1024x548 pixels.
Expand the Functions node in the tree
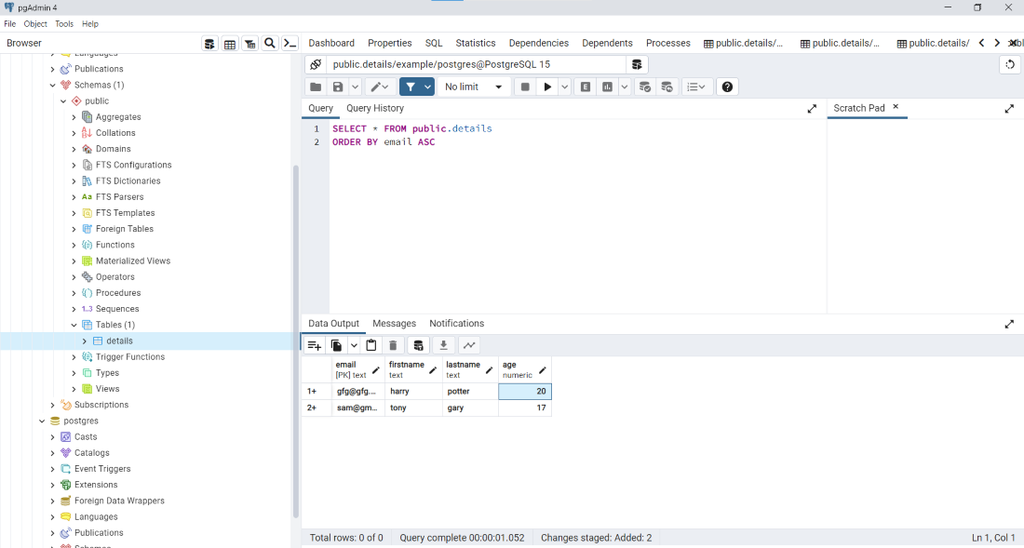point(74,245)
